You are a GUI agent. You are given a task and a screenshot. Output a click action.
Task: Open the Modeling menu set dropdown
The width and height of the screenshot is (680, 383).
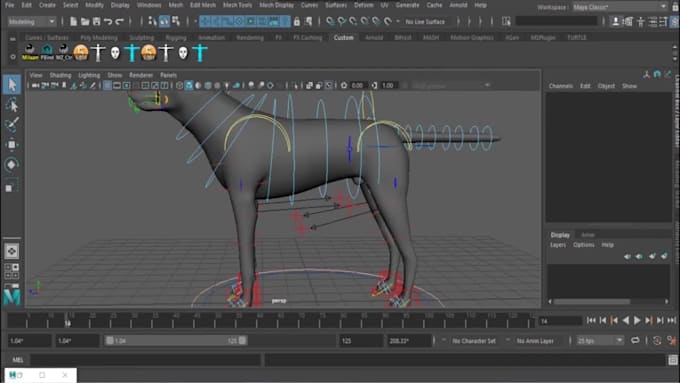pos(33,21)
